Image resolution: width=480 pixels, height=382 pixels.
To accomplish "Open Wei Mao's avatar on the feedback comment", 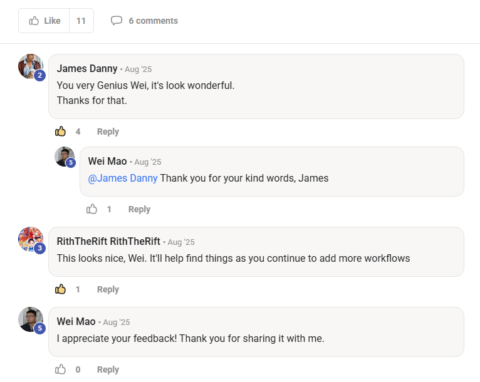I will 31,319.
